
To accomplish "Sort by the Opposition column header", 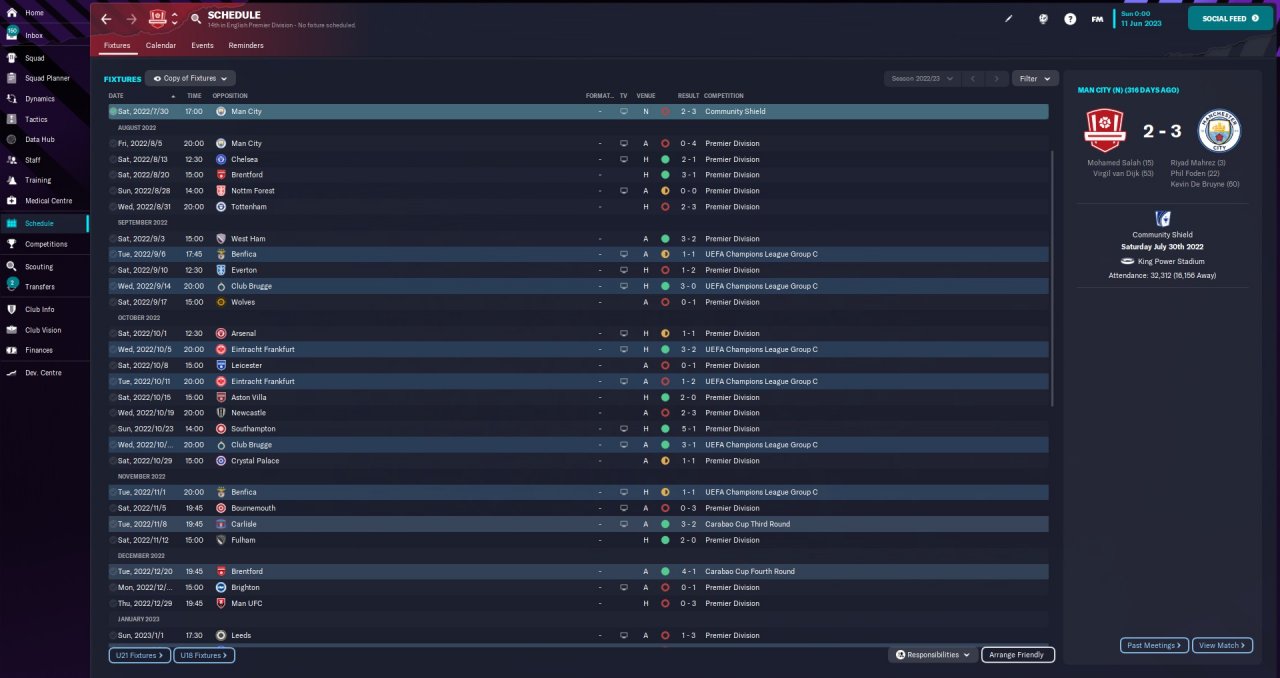I will [230, 96].
